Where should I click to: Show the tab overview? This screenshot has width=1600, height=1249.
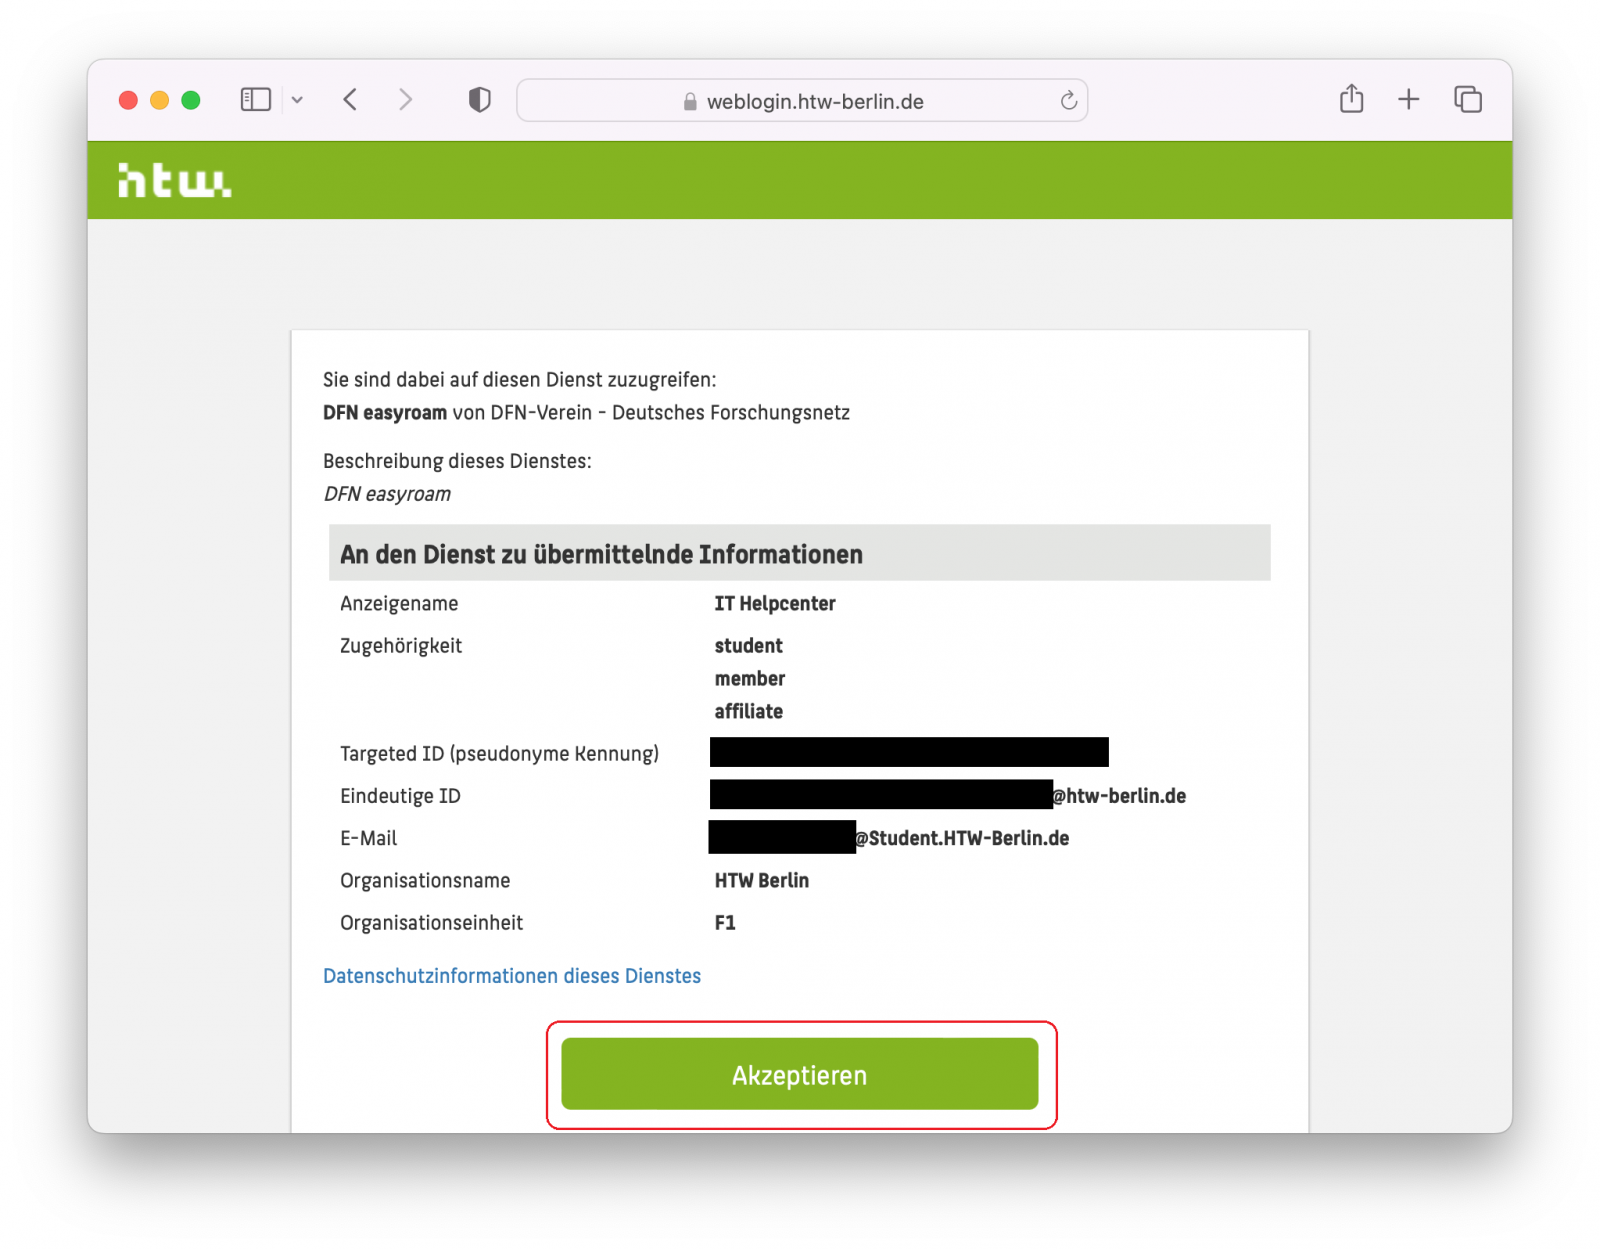point(1467,100)
